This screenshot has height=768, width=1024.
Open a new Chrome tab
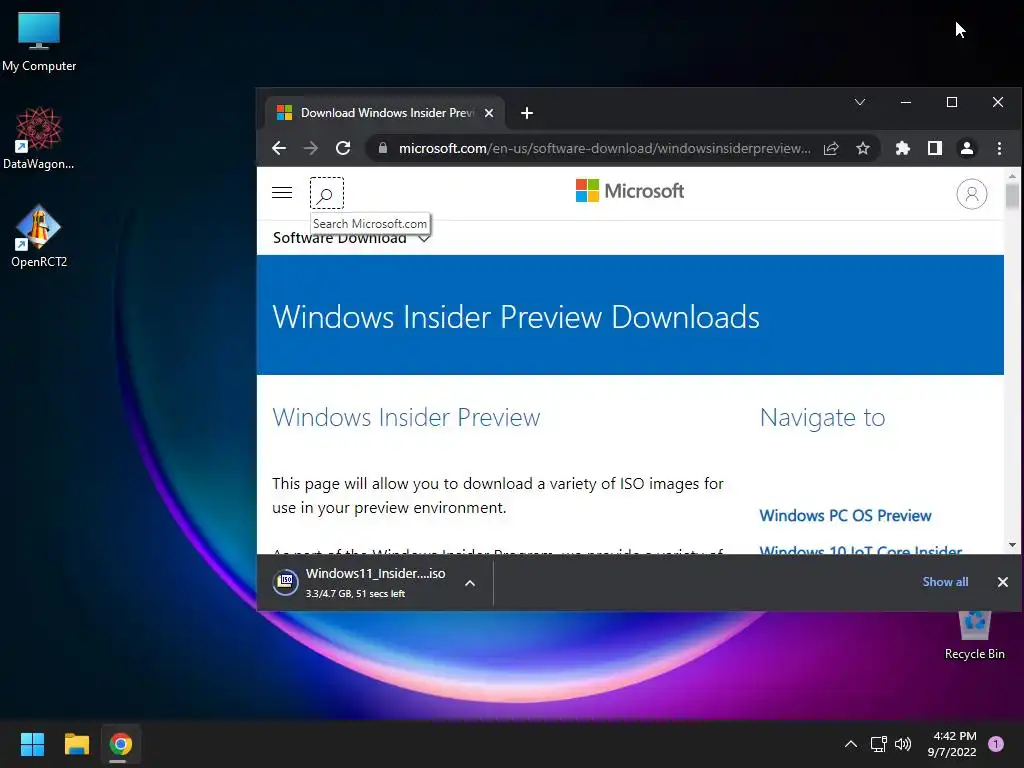coord(526,113)
